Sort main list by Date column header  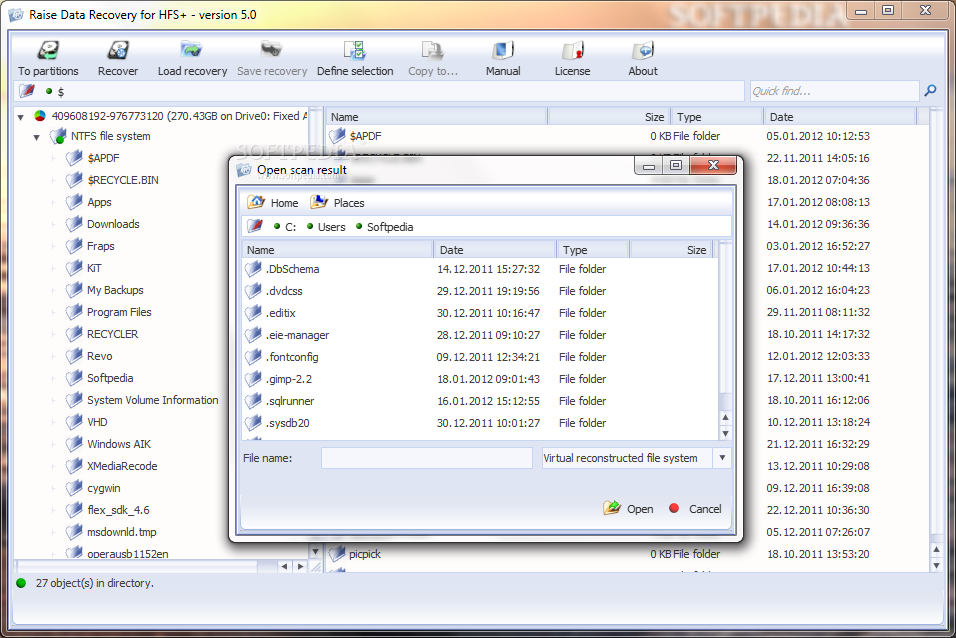click(840, 116)
